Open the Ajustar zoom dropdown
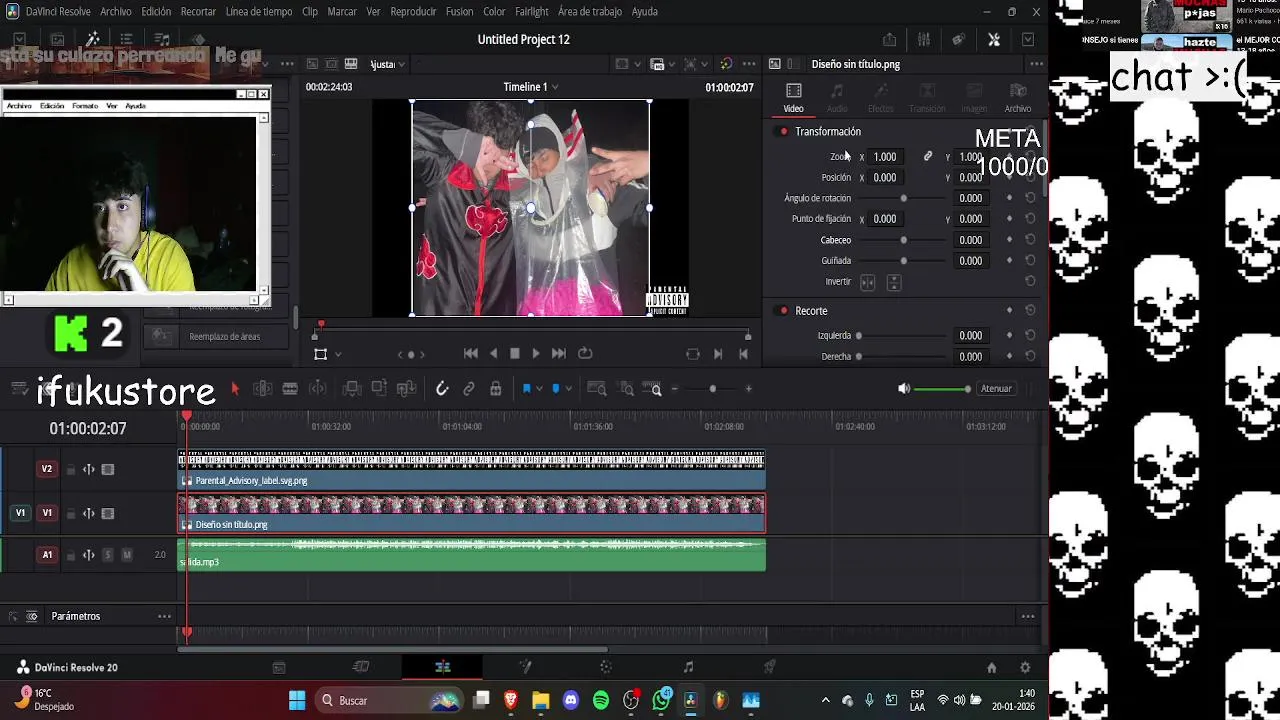Screen dimensions: 1280x720 387,64
